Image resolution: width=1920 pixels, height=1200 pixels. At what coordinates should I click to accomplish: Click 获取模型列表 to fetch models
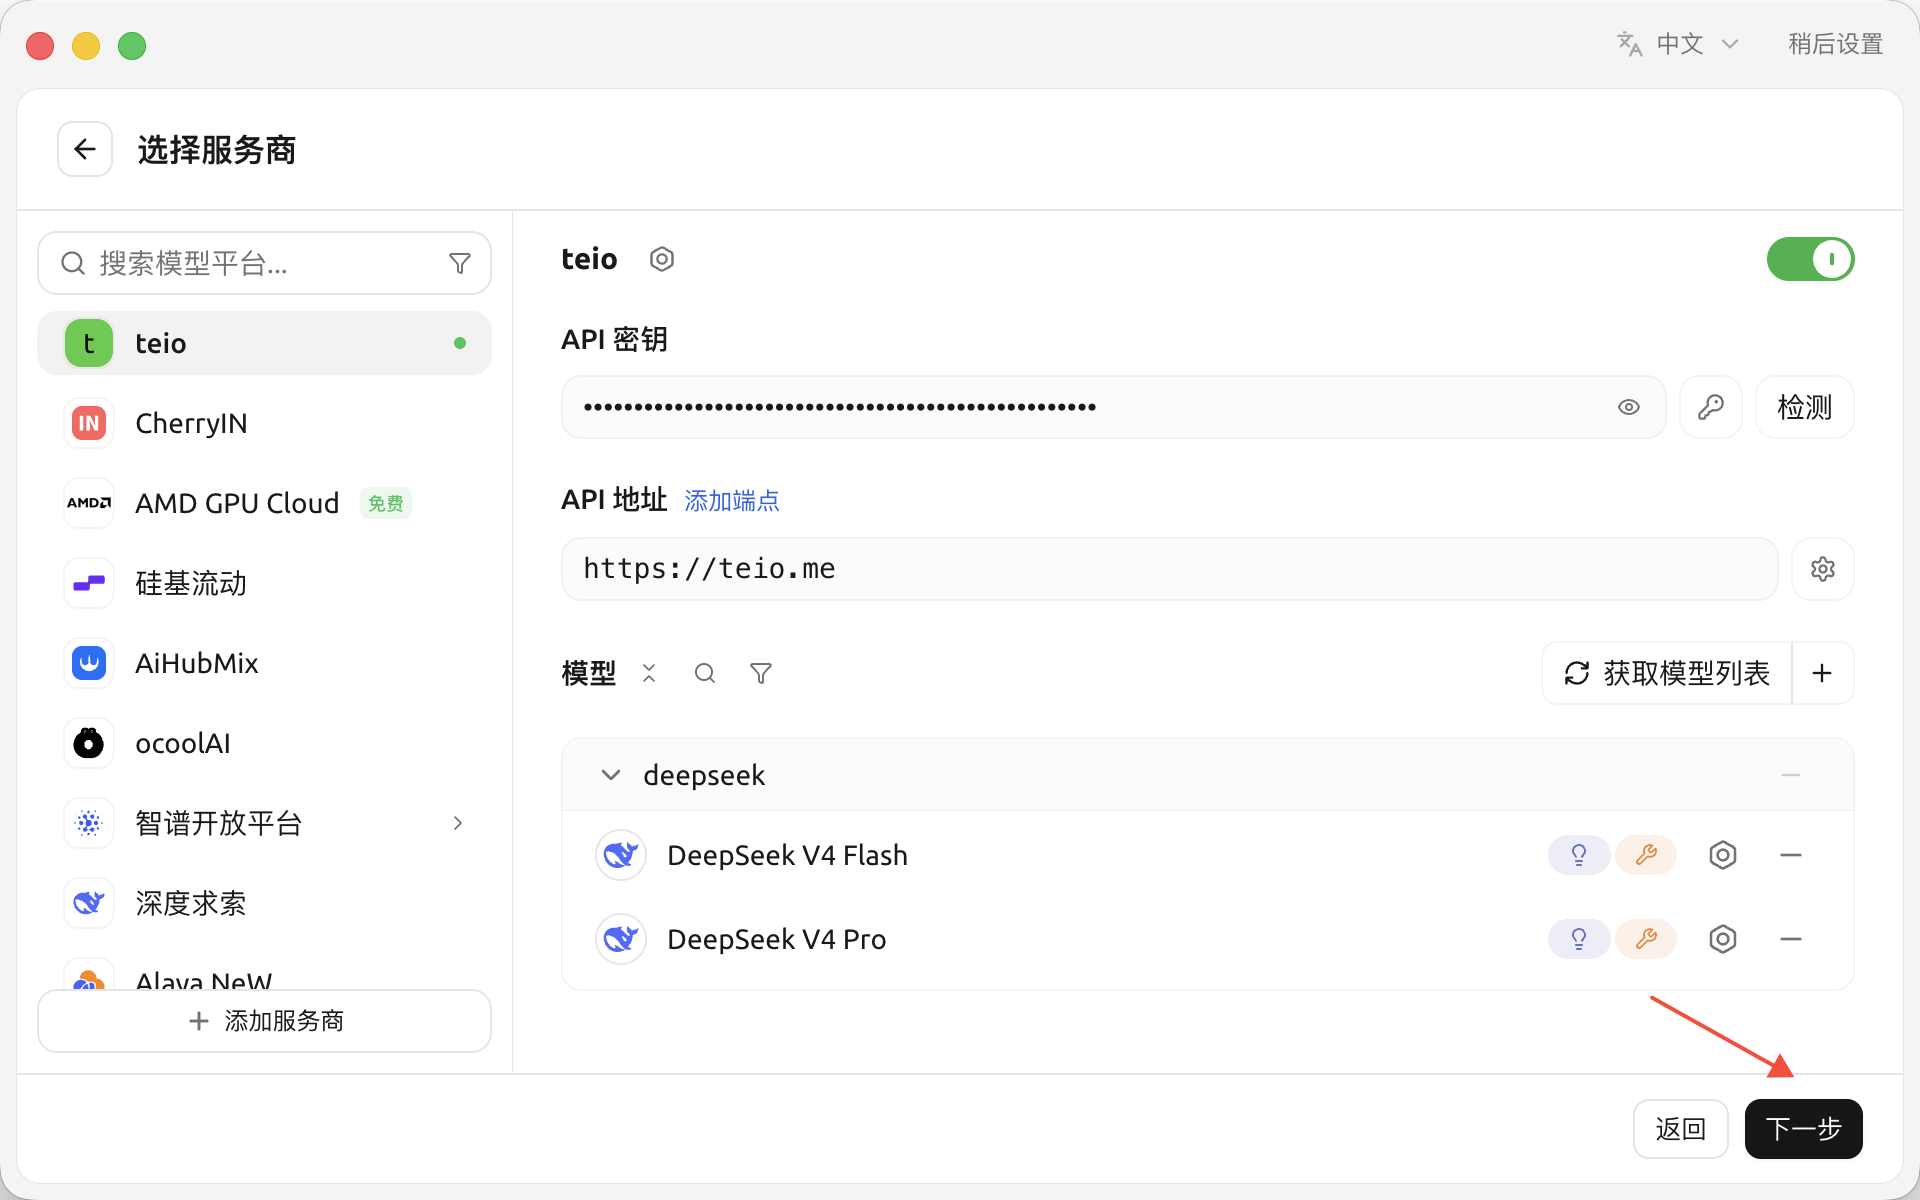coord(1667,673)
